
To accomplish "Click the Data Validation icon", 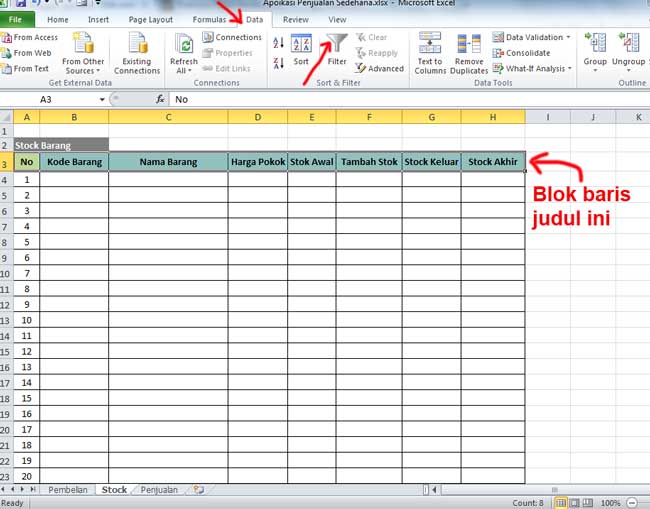I will tap(498, 37).
